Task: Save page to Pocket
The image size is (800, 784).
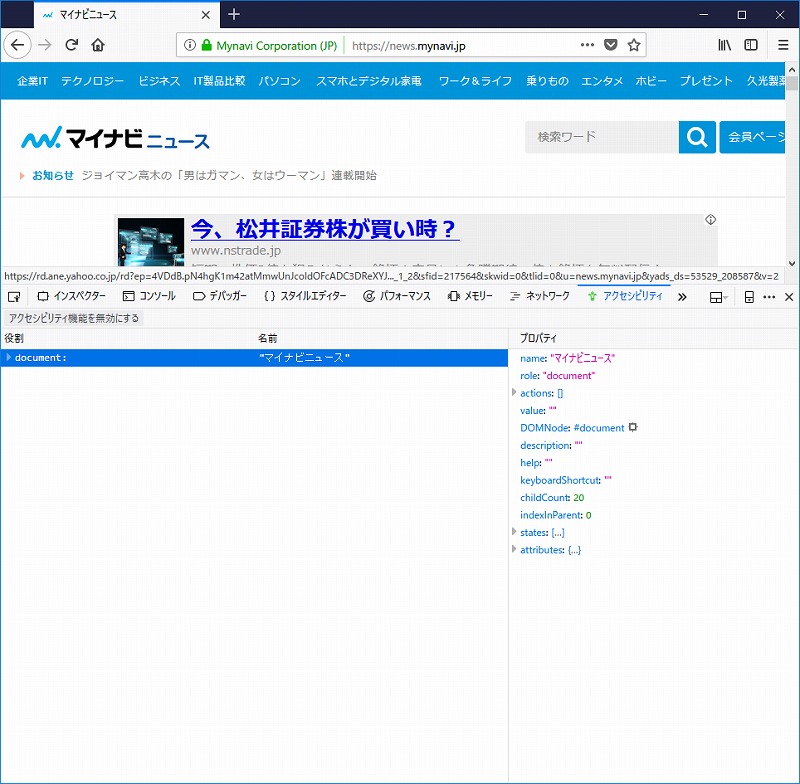Action: click(610, 45)
